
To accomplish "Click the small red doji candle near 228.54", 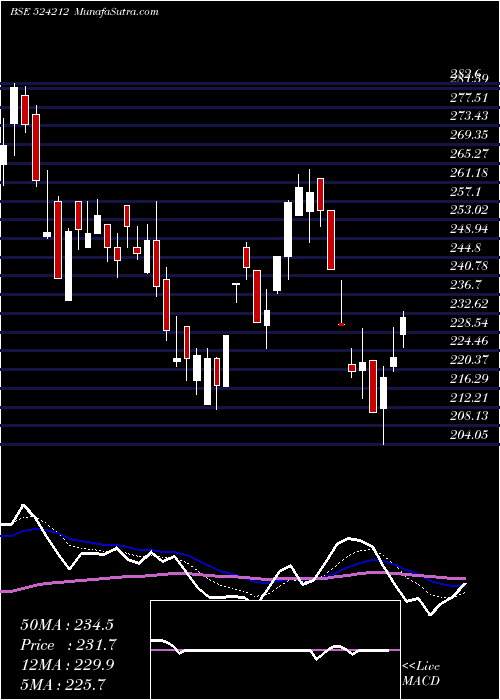I will tap(342, 325).
